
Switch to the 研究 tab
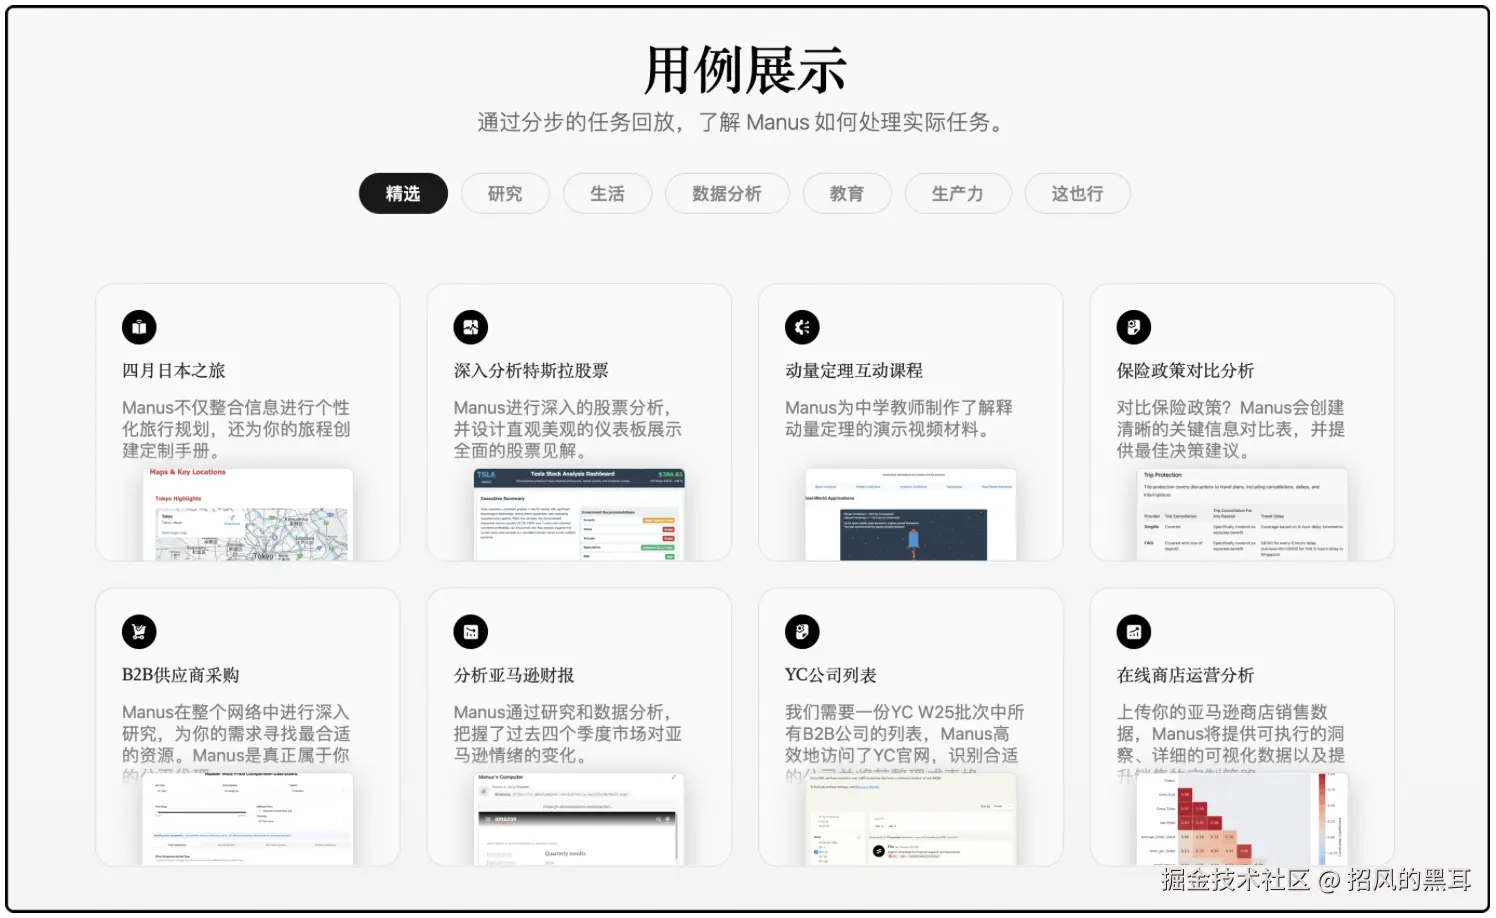pos(505,194)
